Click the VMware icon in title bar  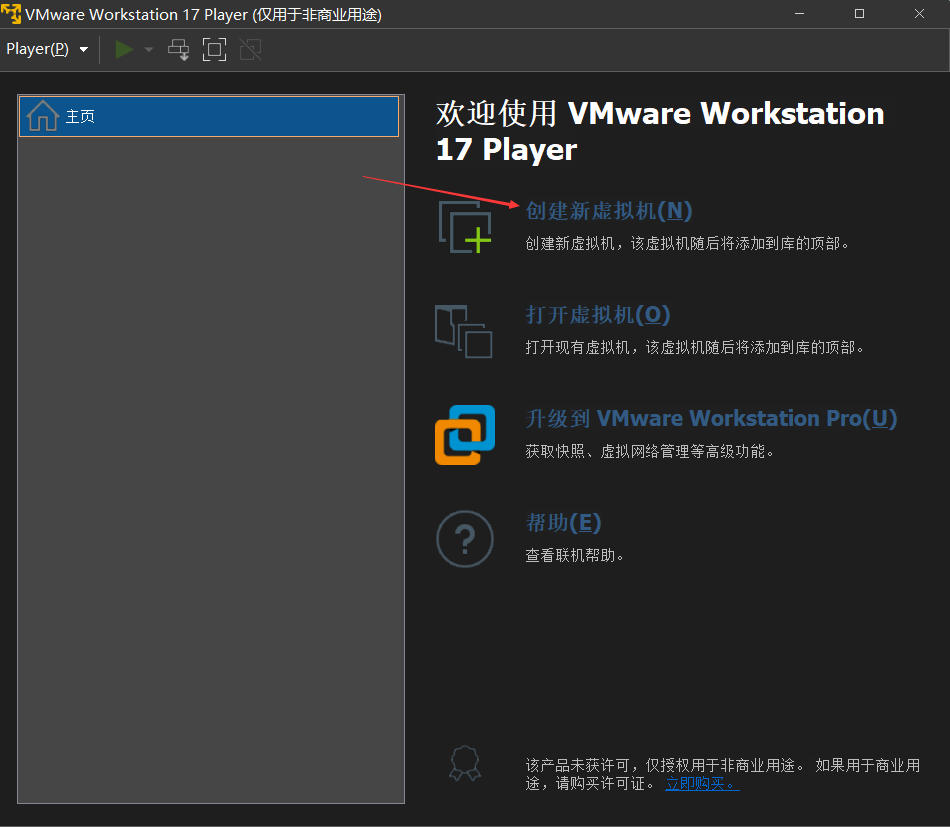pos(12,14)
